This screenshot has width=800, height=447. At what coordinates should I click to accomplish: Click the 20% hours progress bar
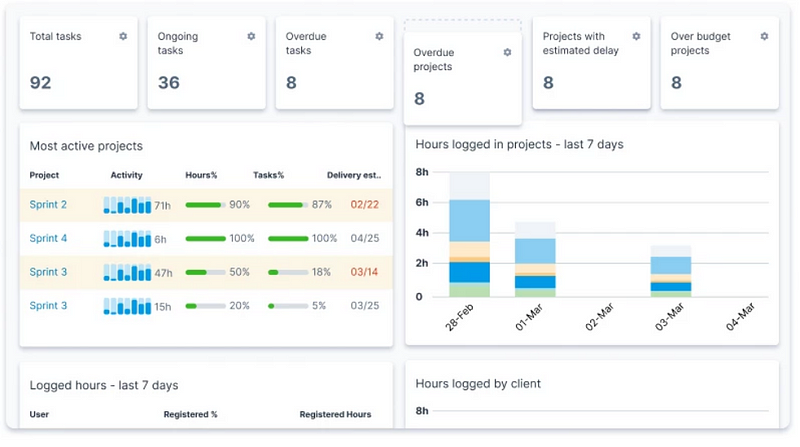[x=206, y=306]
